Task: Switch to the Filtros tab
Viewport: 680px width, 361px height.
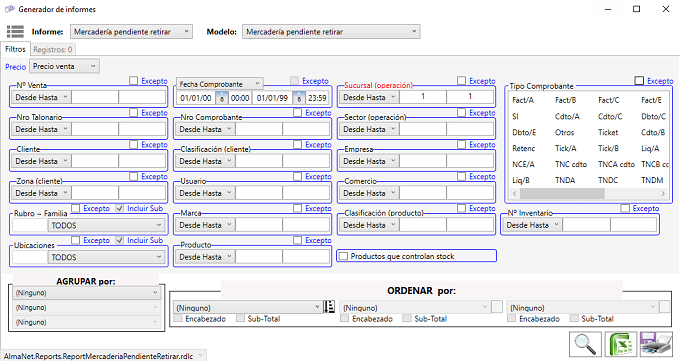Action: (15, 49)
